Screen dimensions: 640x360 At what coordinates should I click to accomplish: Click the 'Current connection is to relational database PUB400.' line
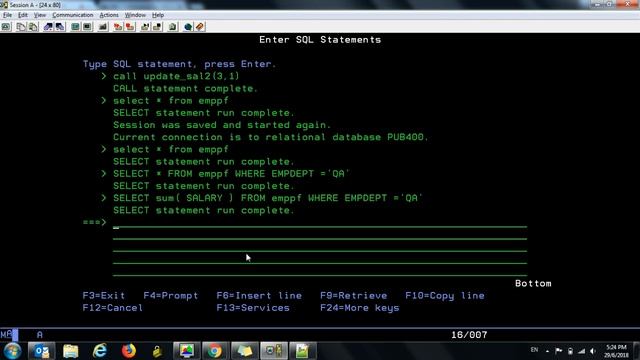point(271,137)
